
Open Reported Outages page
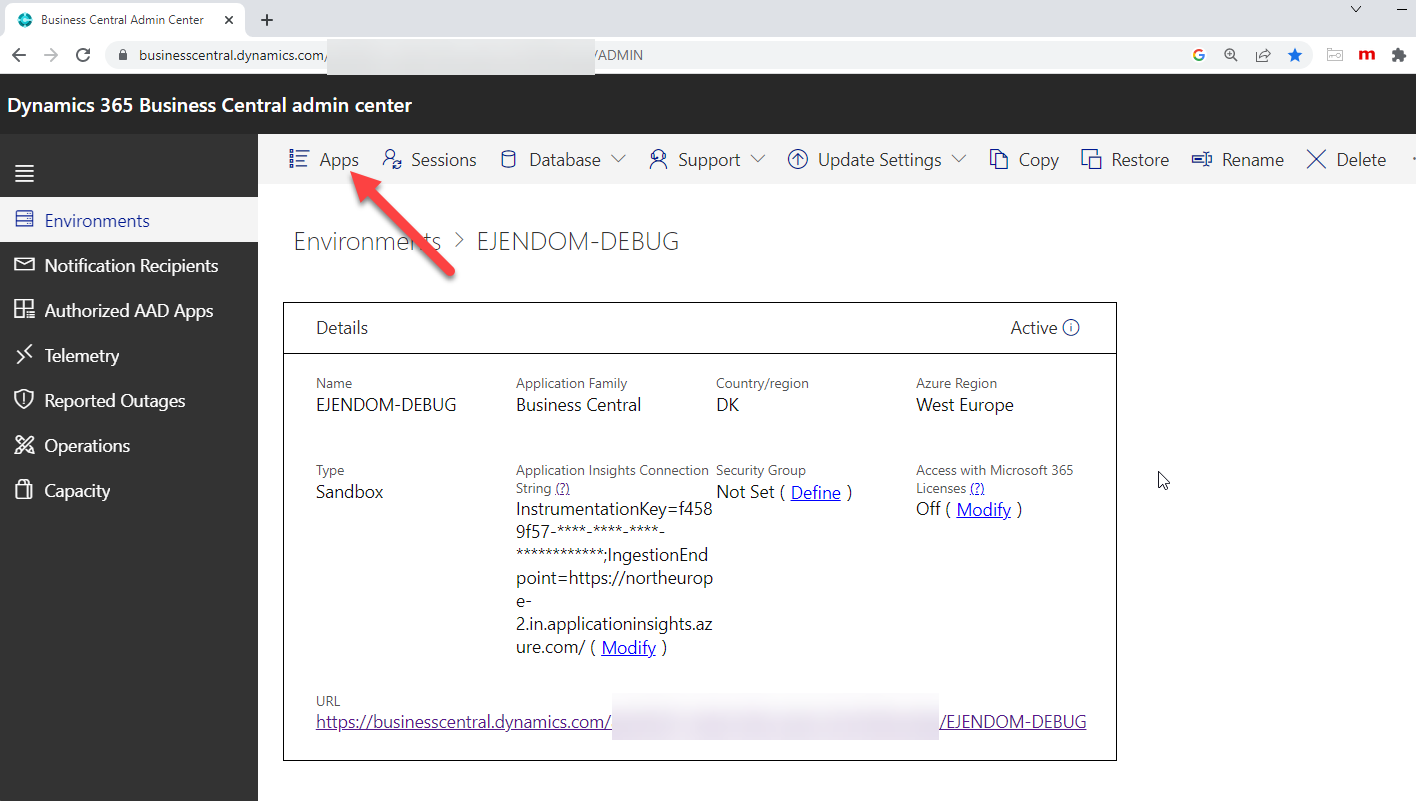coord(129,400)
